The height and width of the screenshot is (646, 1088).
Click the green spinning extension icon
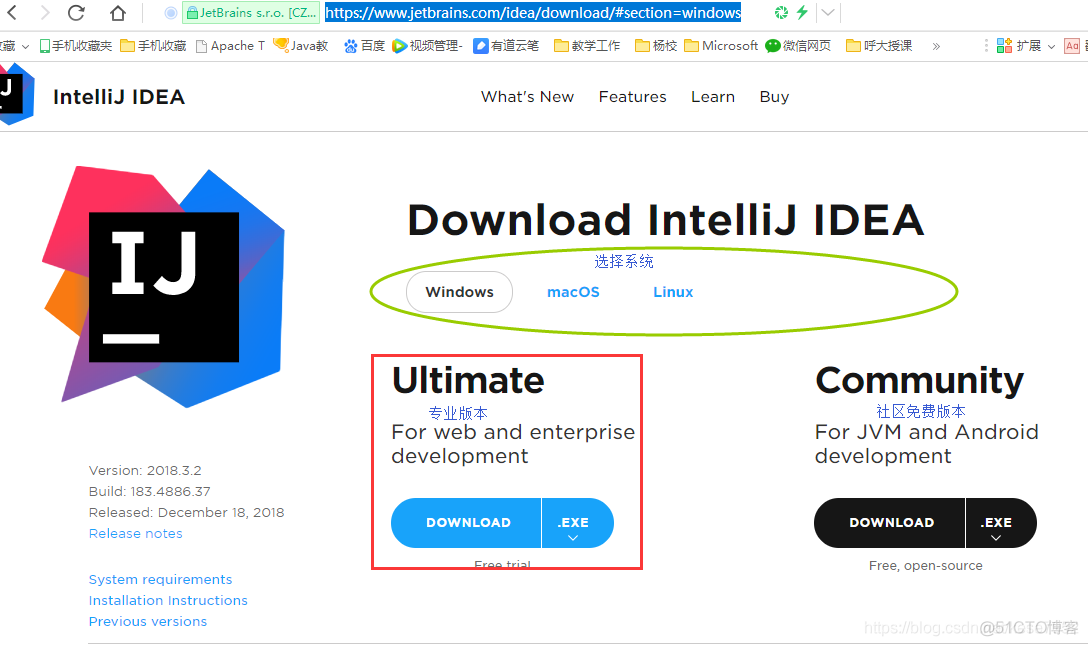781,12
